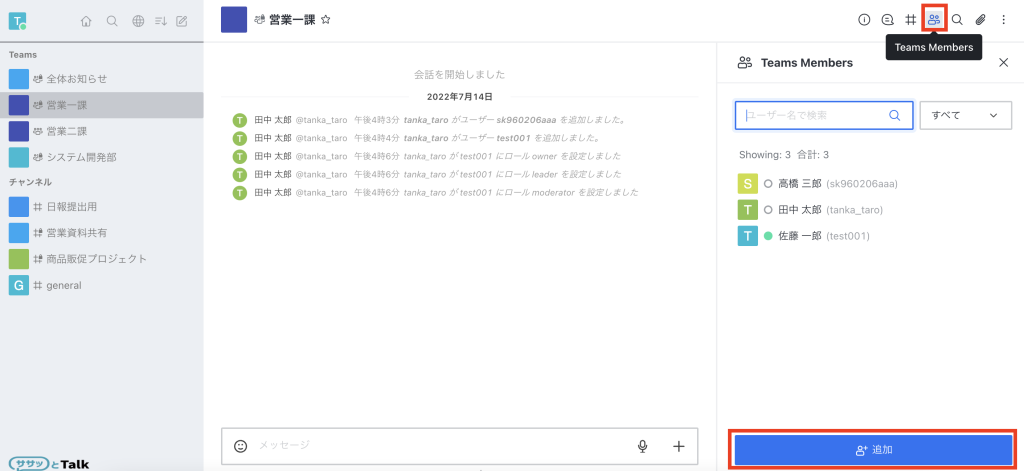Open the 営業資料共有 channel
Viewport: 1024px width, 471px height.
pyautogui.click(x=102, y=233)
